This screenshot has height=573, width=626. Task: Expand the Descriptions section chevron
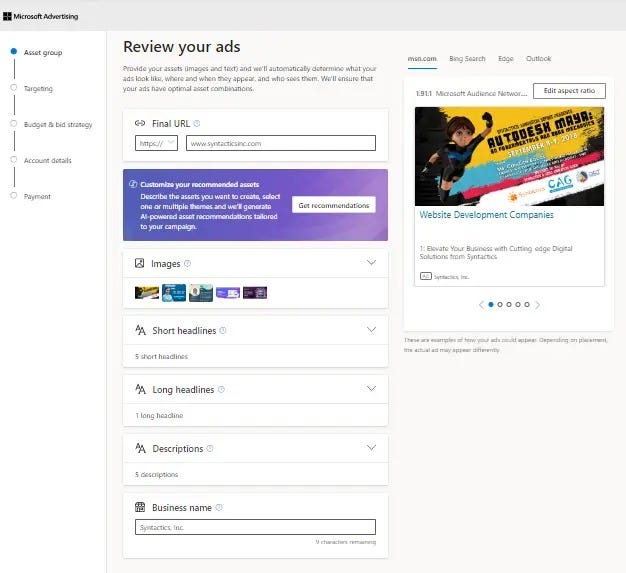[x=371, y=448]
